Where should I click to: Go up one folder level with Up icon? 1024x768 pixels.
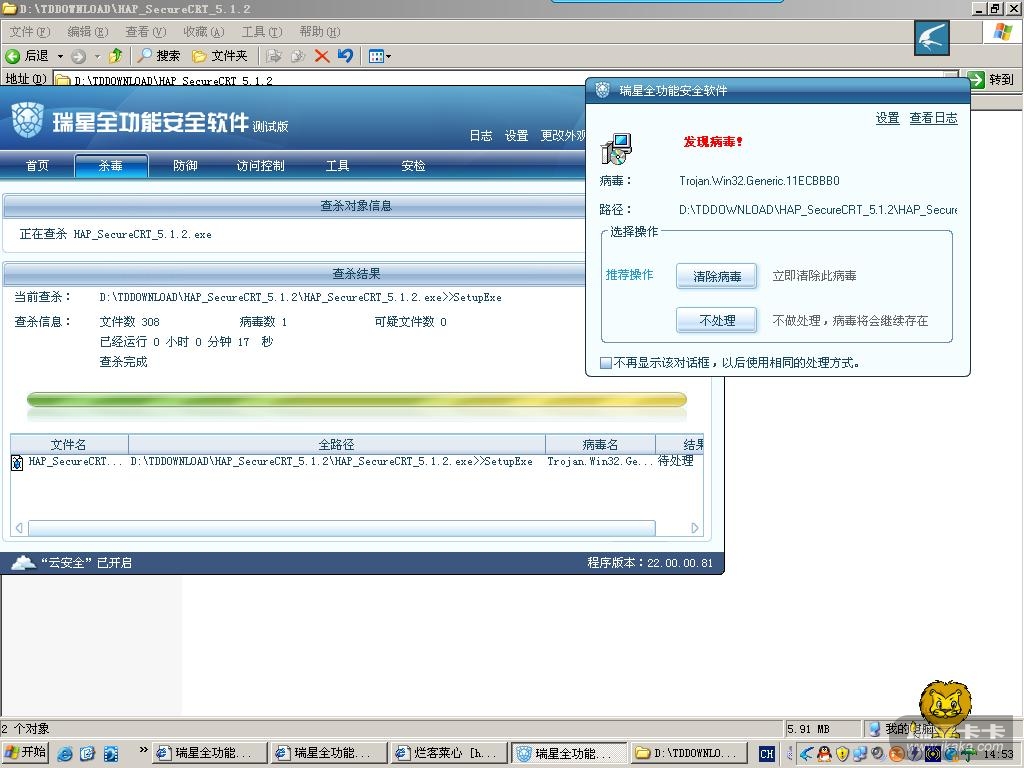[x=116, y=56]
